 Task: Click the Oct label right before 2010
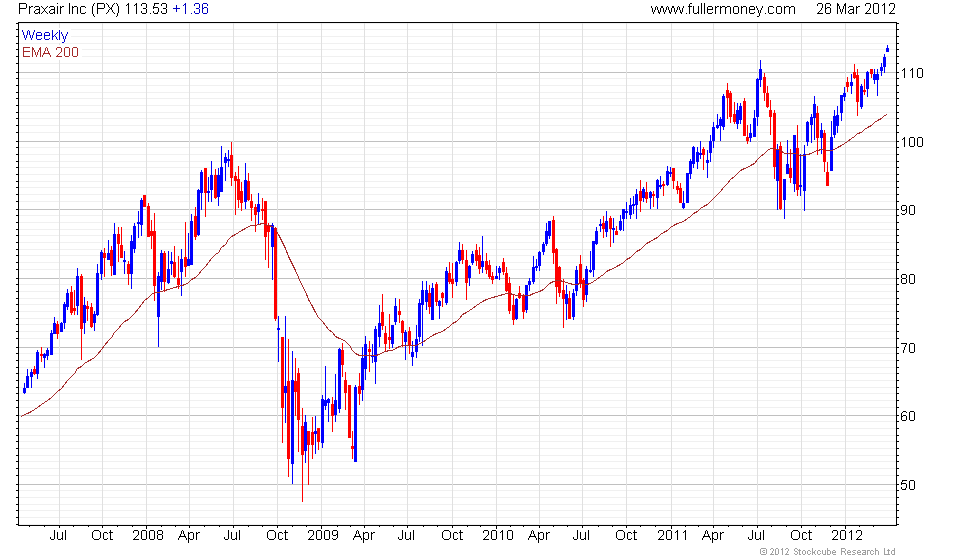(x=452, y=535)
